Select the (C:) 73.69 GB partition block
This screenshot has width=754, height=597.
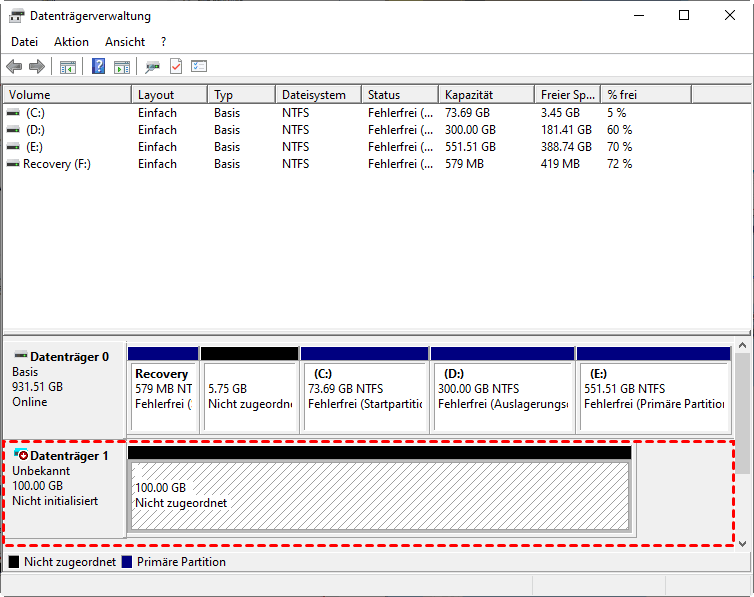pyautogui.click(x=364, y=389)
